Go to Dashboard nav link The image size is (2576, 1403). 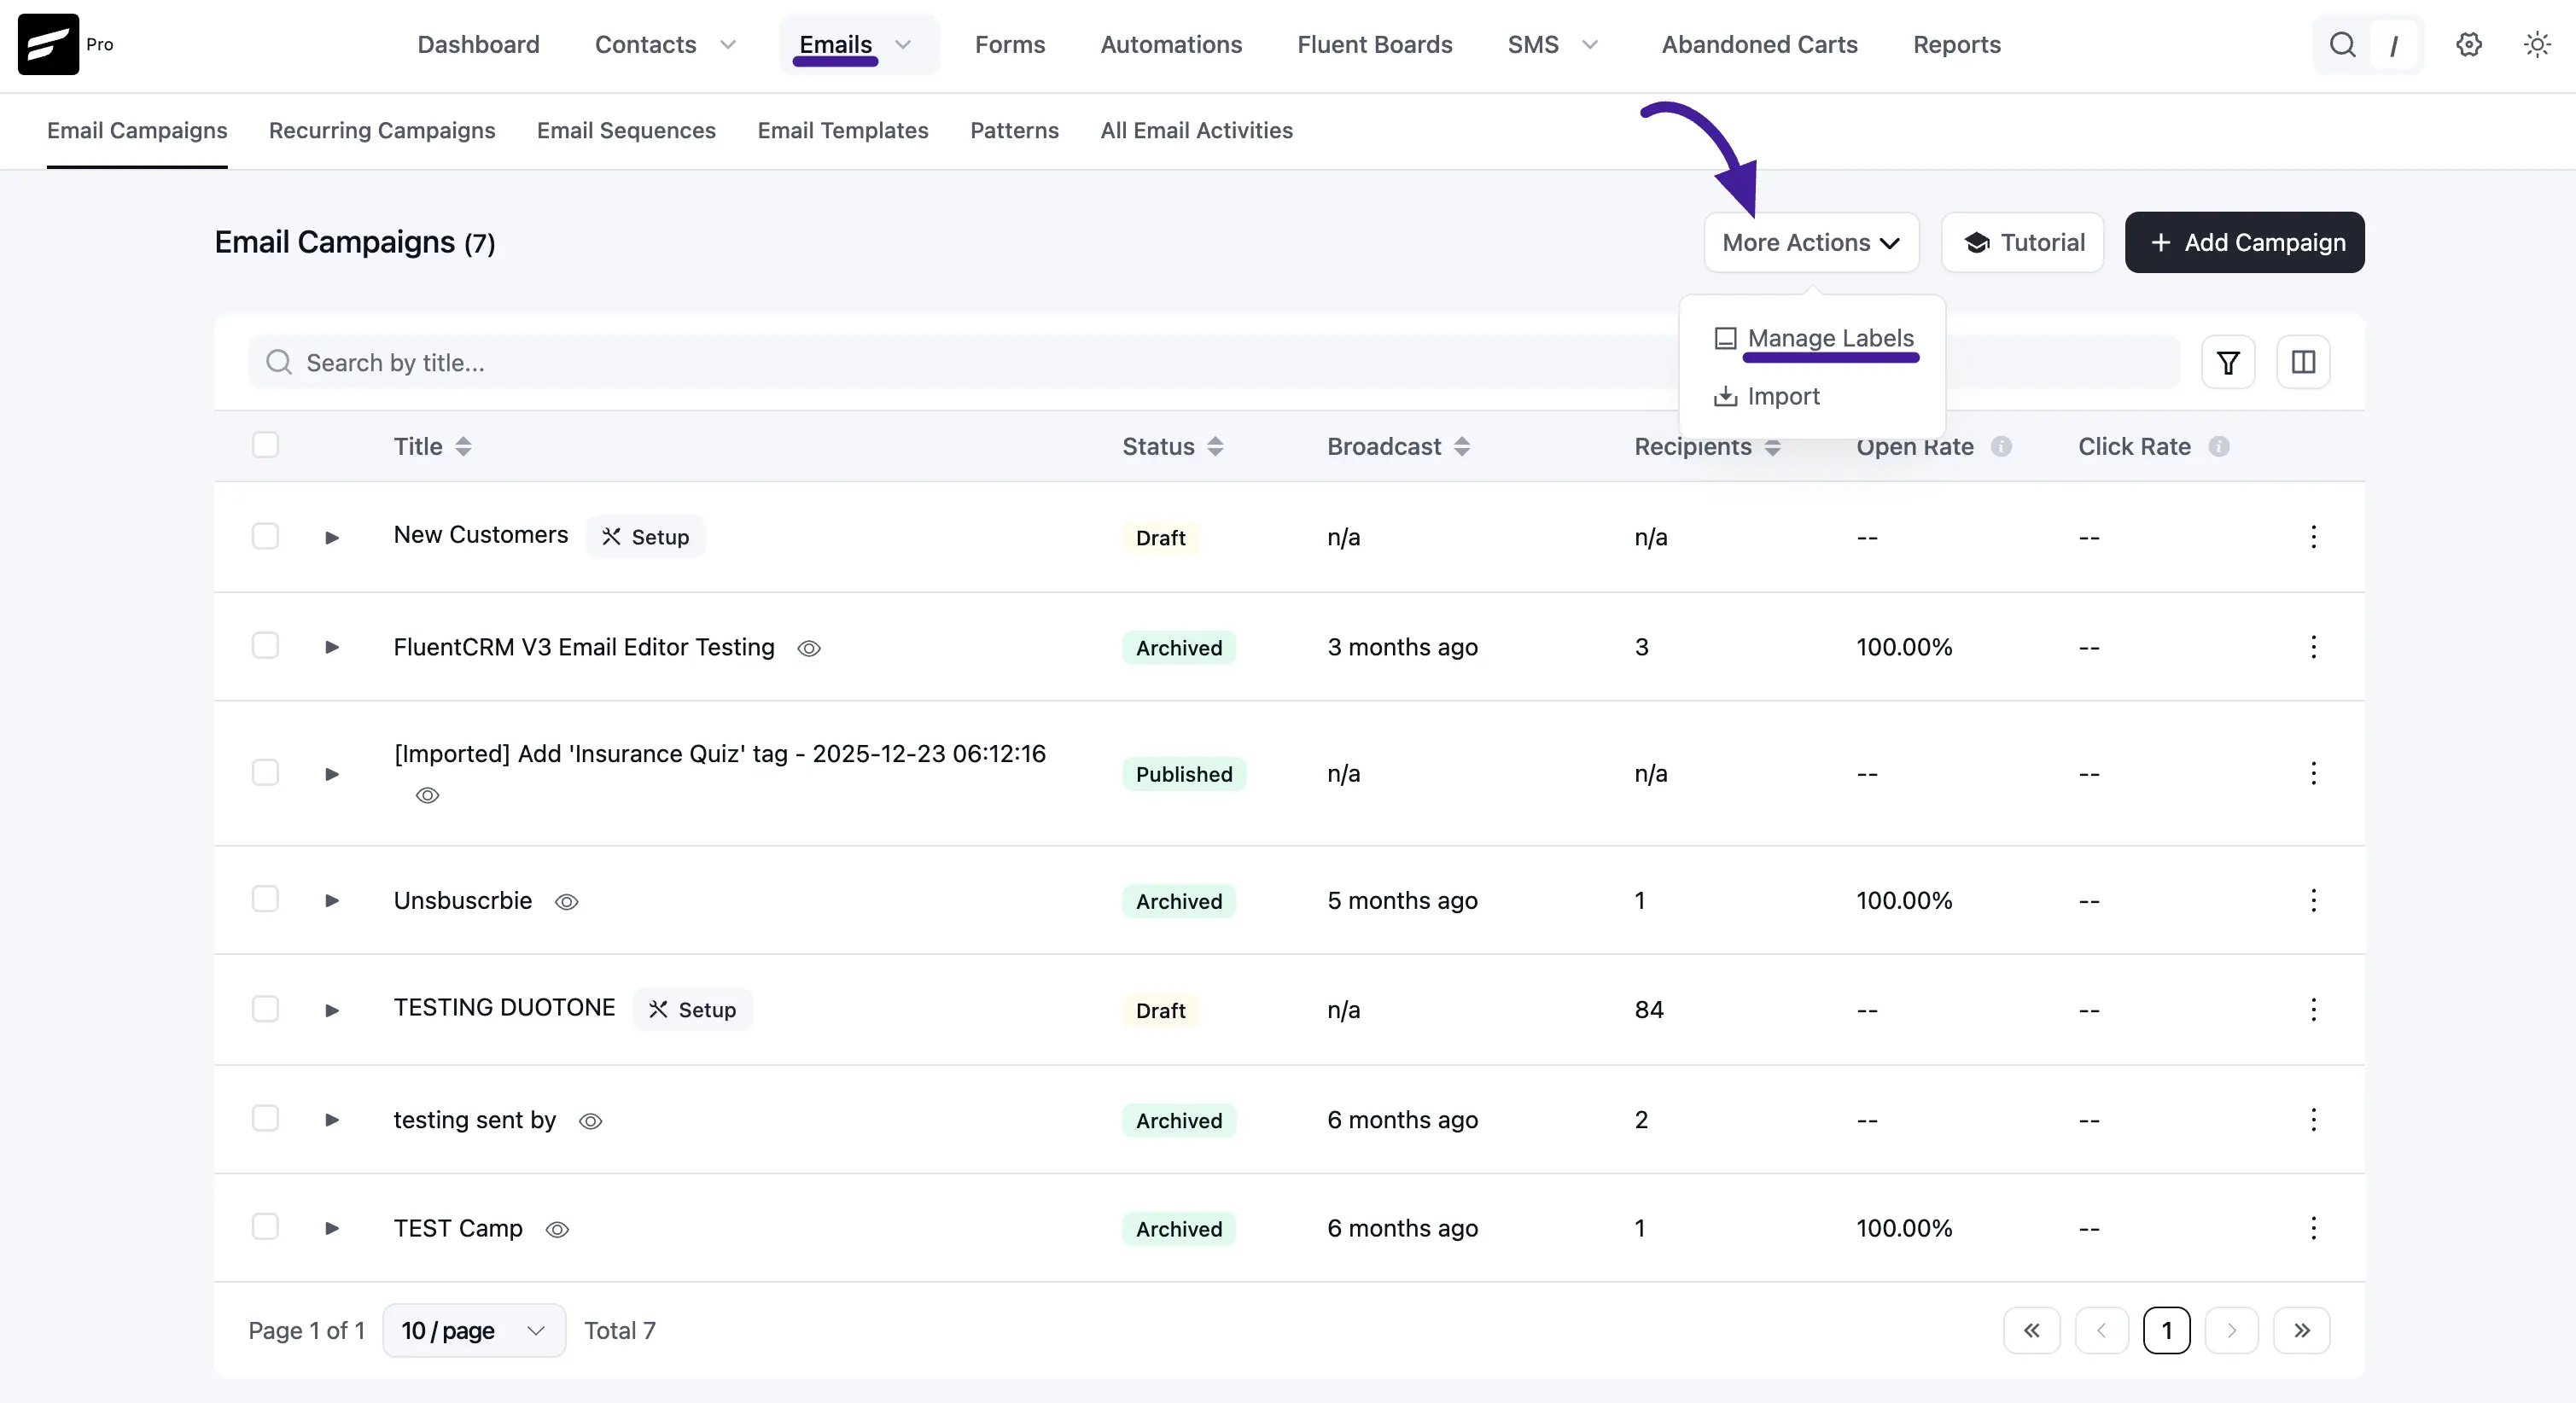pyautogui.click(x=478, y=45)
